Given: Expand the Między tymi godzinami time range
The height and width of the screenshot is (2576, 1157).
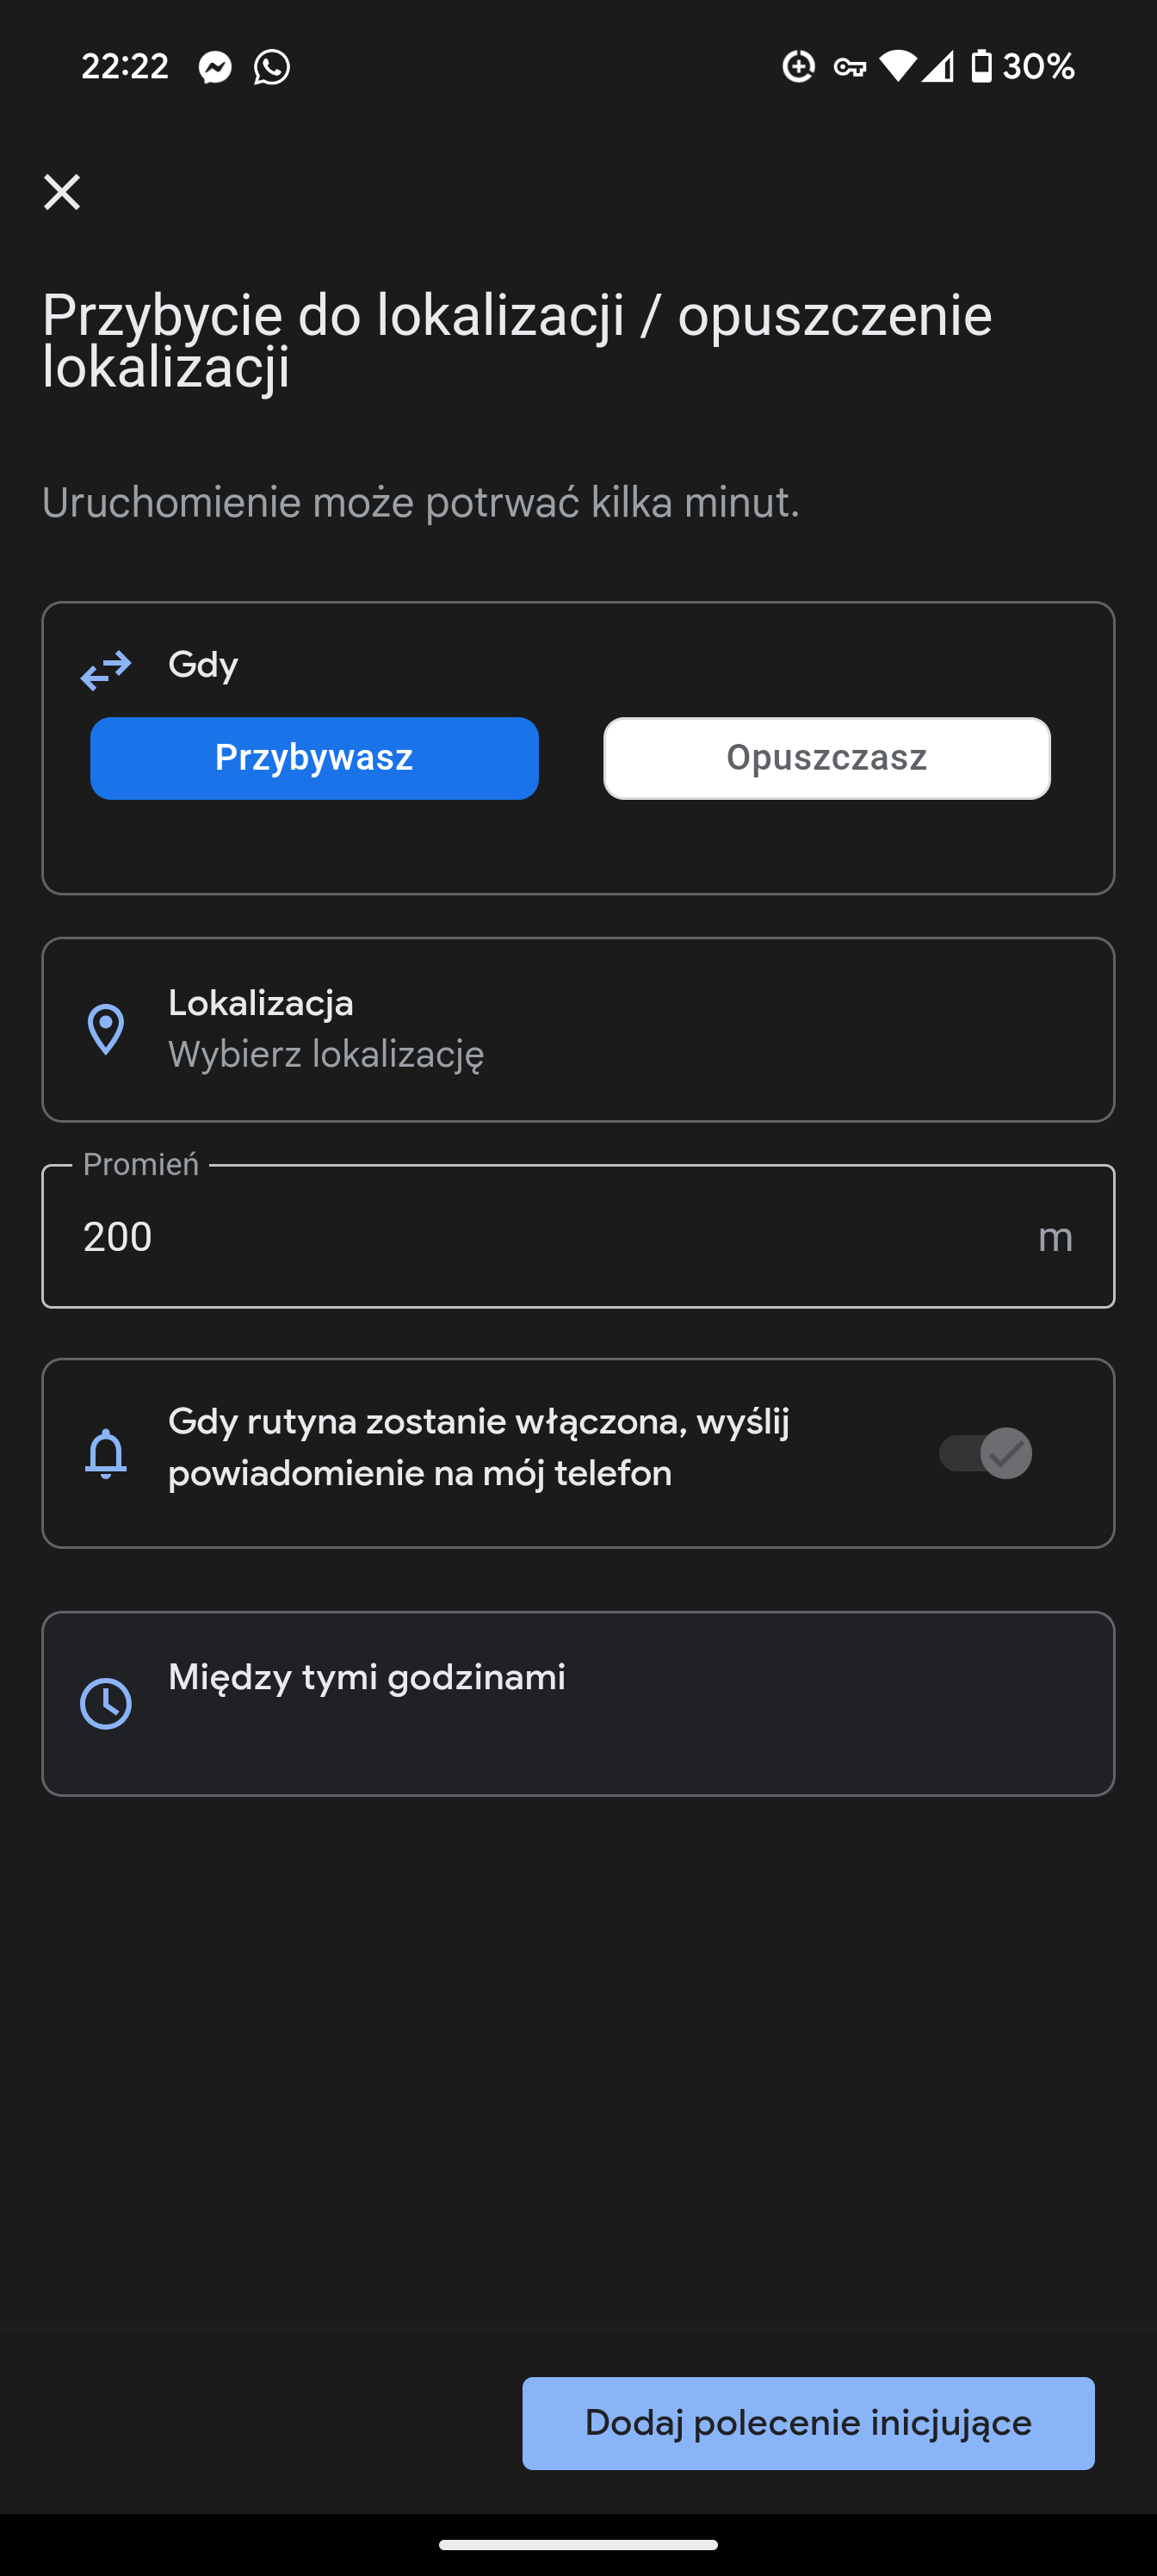Looking at the screenshot, I should 578,1703.
